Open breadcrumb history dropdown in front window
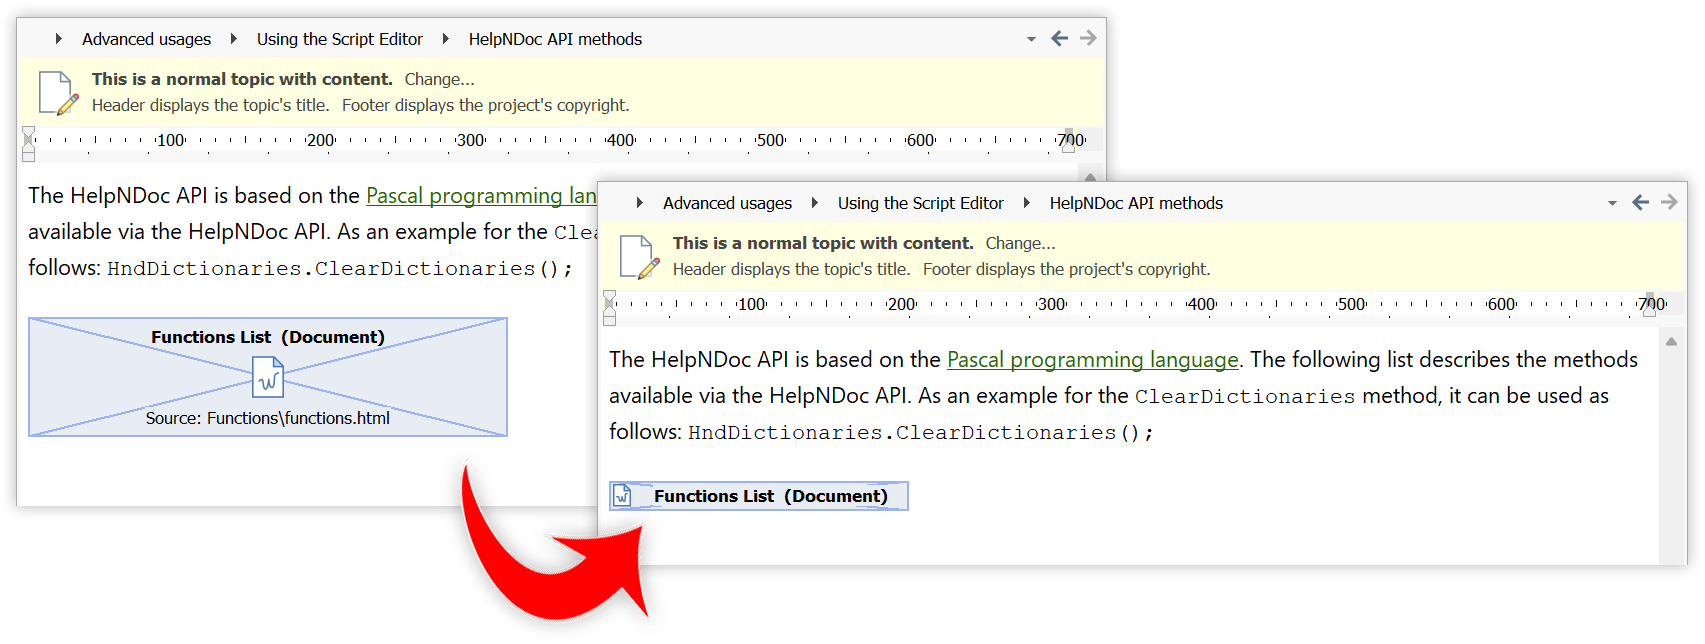Screen dimensions: 1705x644 (x=1612, y=204)
